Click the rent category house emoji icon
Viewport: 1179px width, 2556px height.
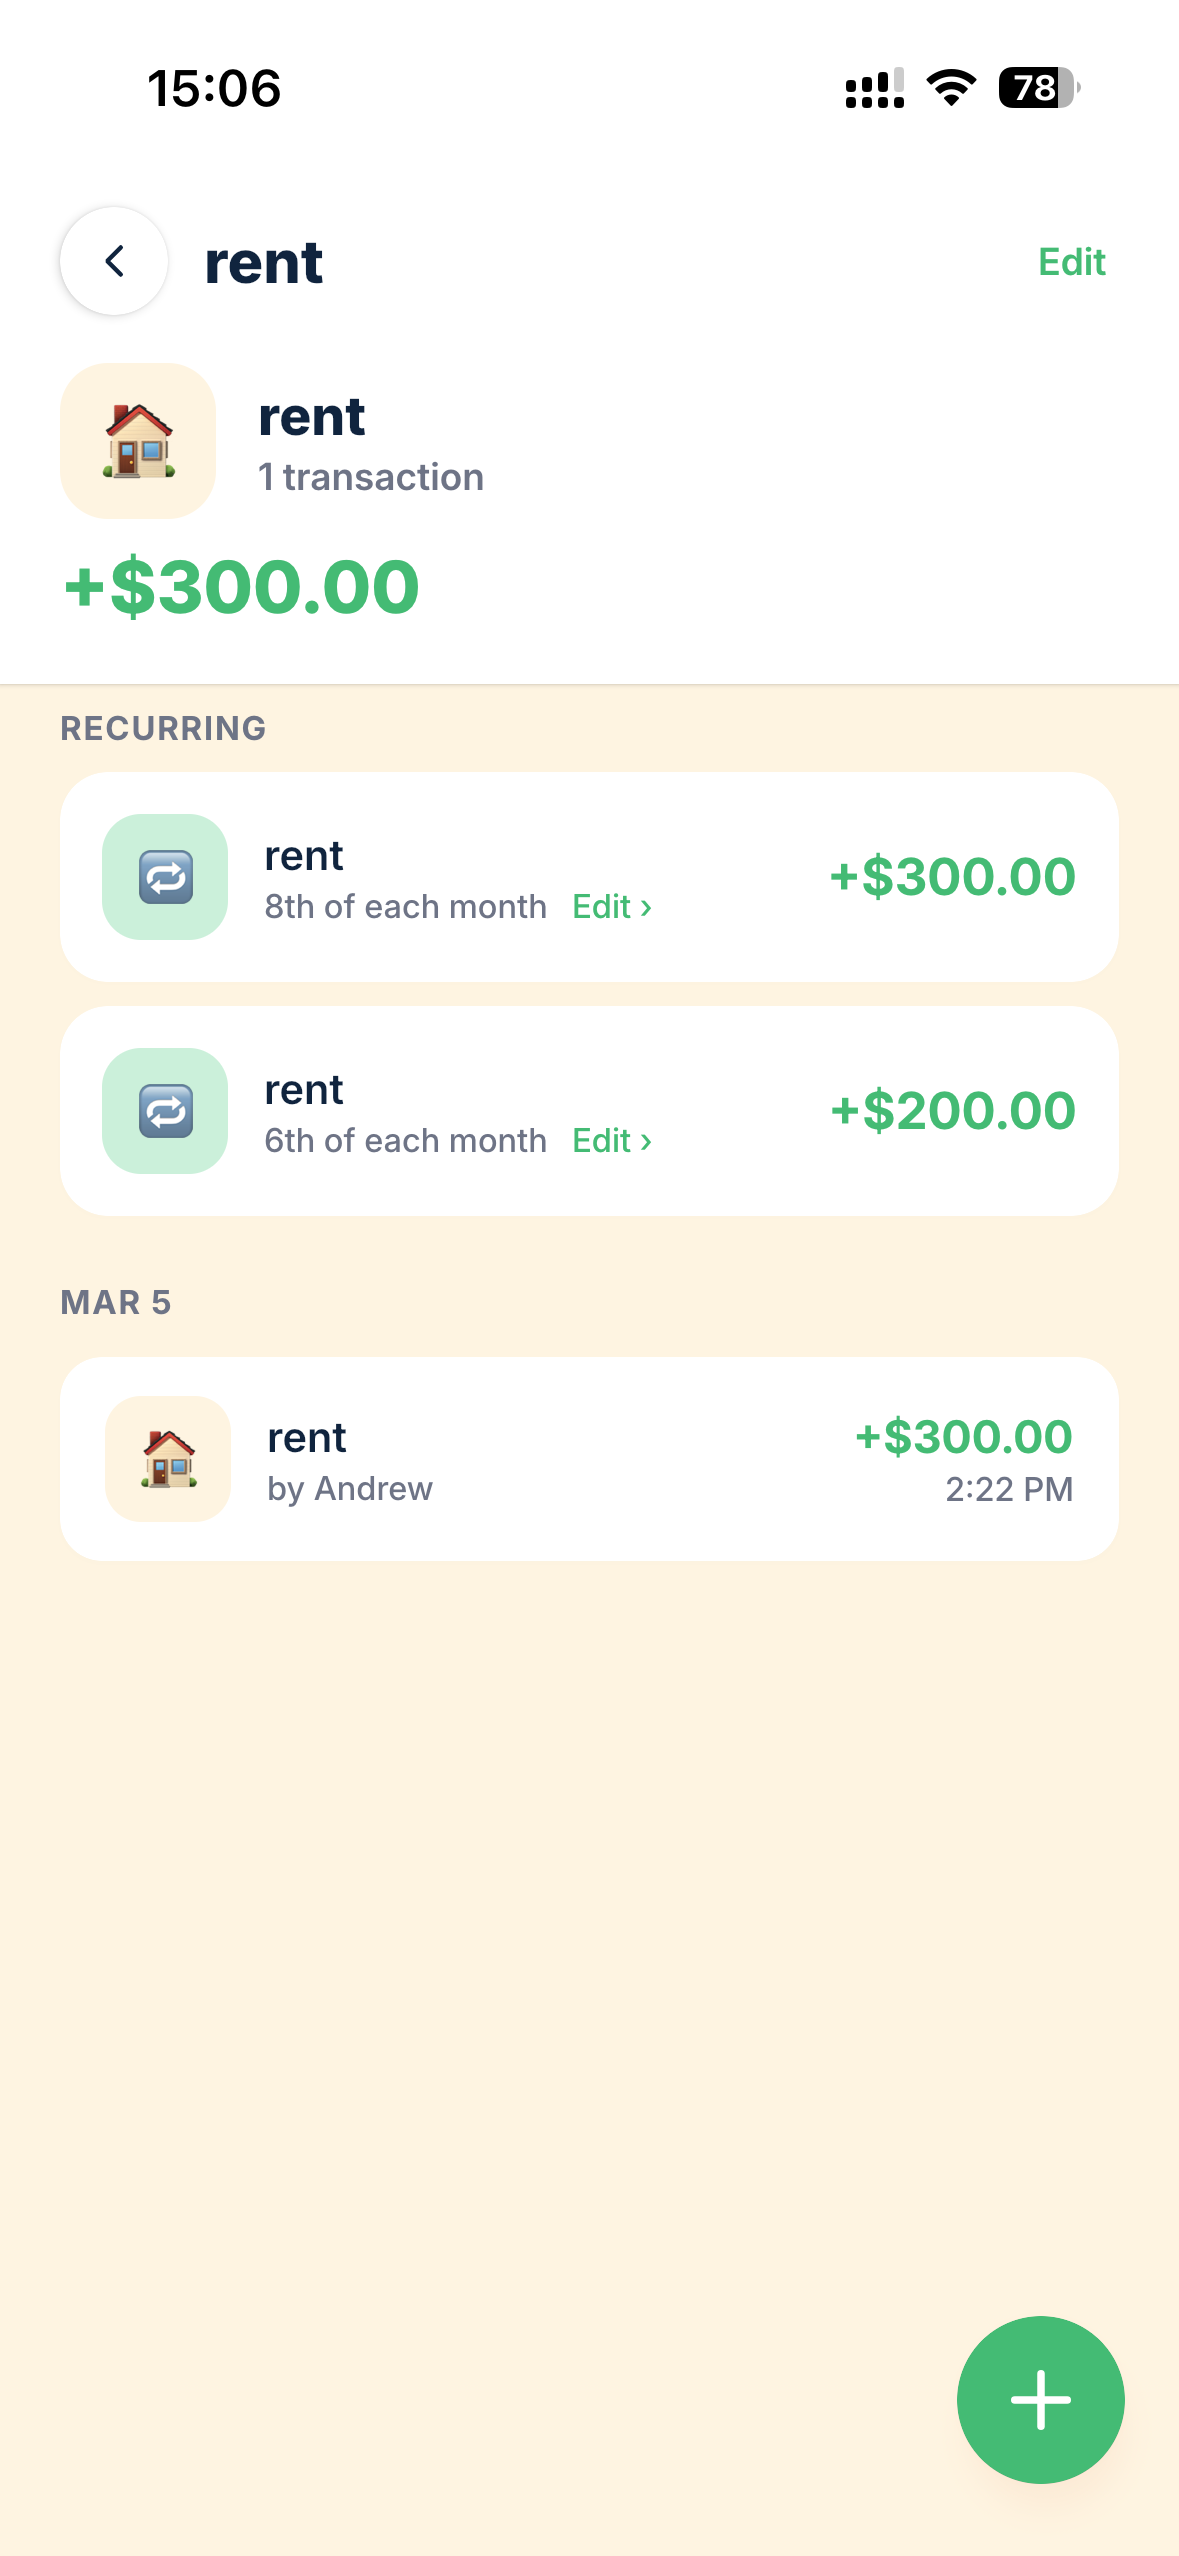pos(137,442)
